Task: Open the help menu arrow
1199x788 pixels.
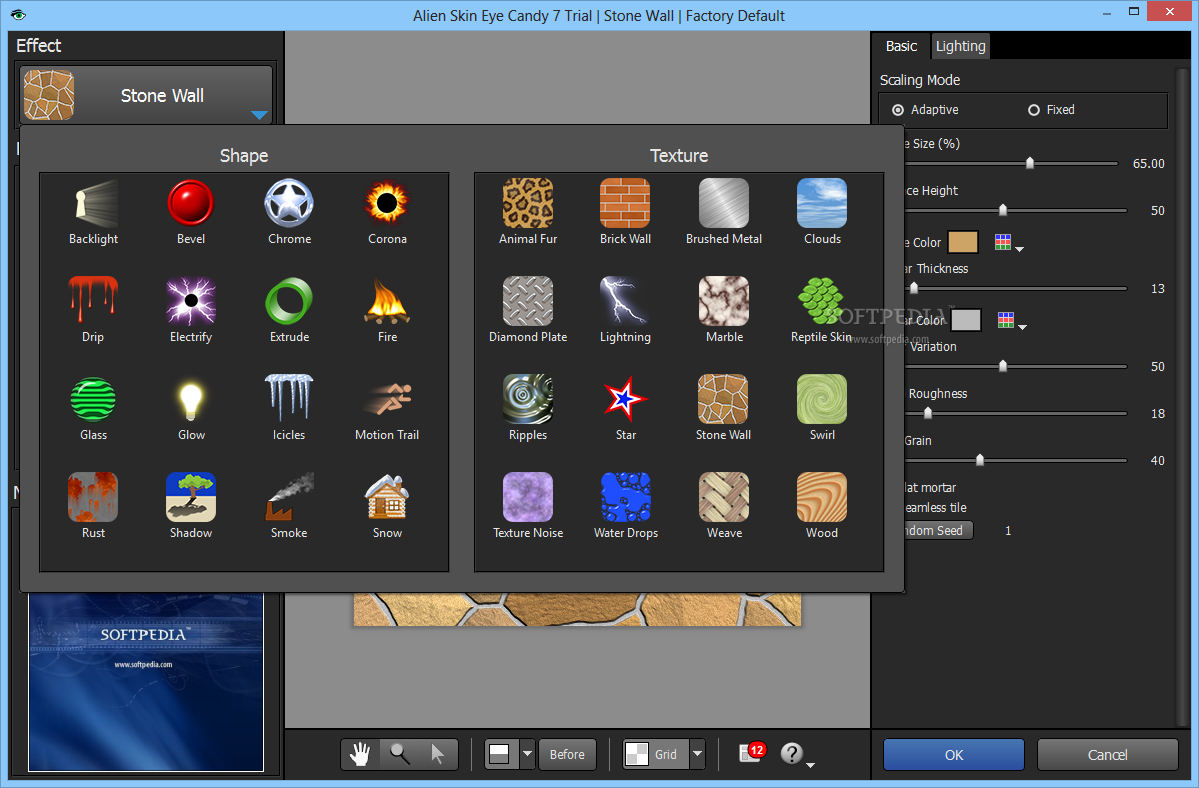Action: pos(811,765)
